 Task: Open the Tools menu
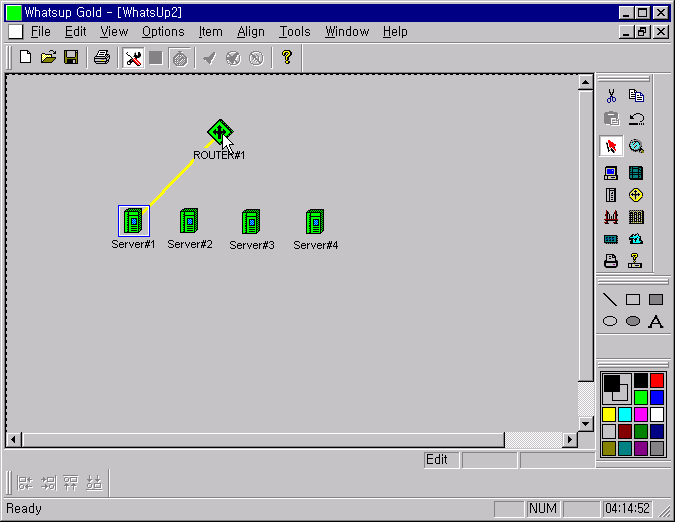(x=295, y=32)
